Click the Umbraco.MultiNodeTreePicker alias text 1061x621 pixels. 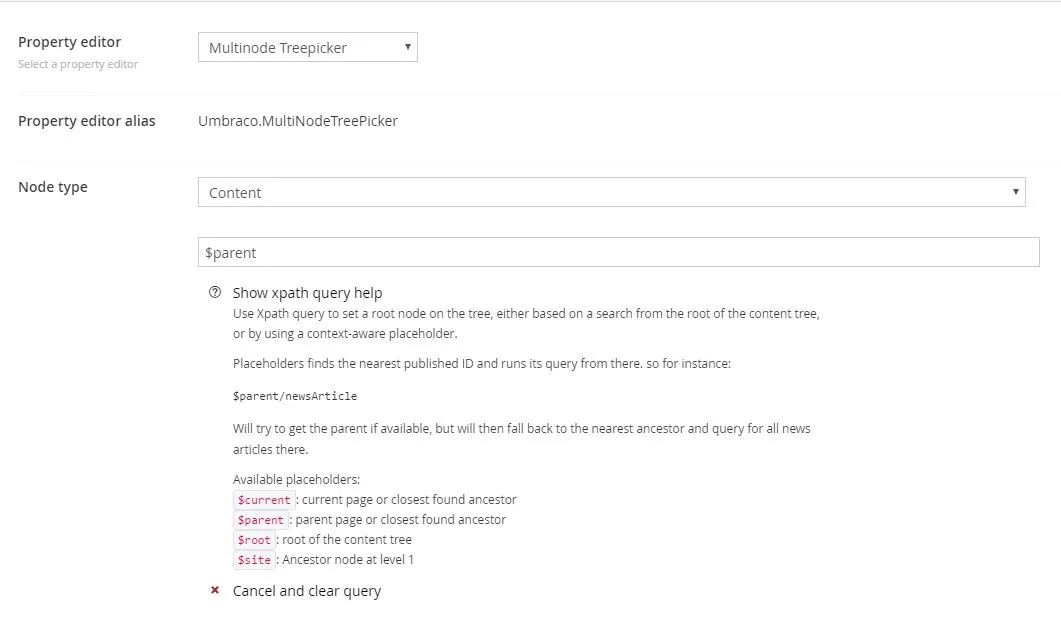(x=298, y=121)
